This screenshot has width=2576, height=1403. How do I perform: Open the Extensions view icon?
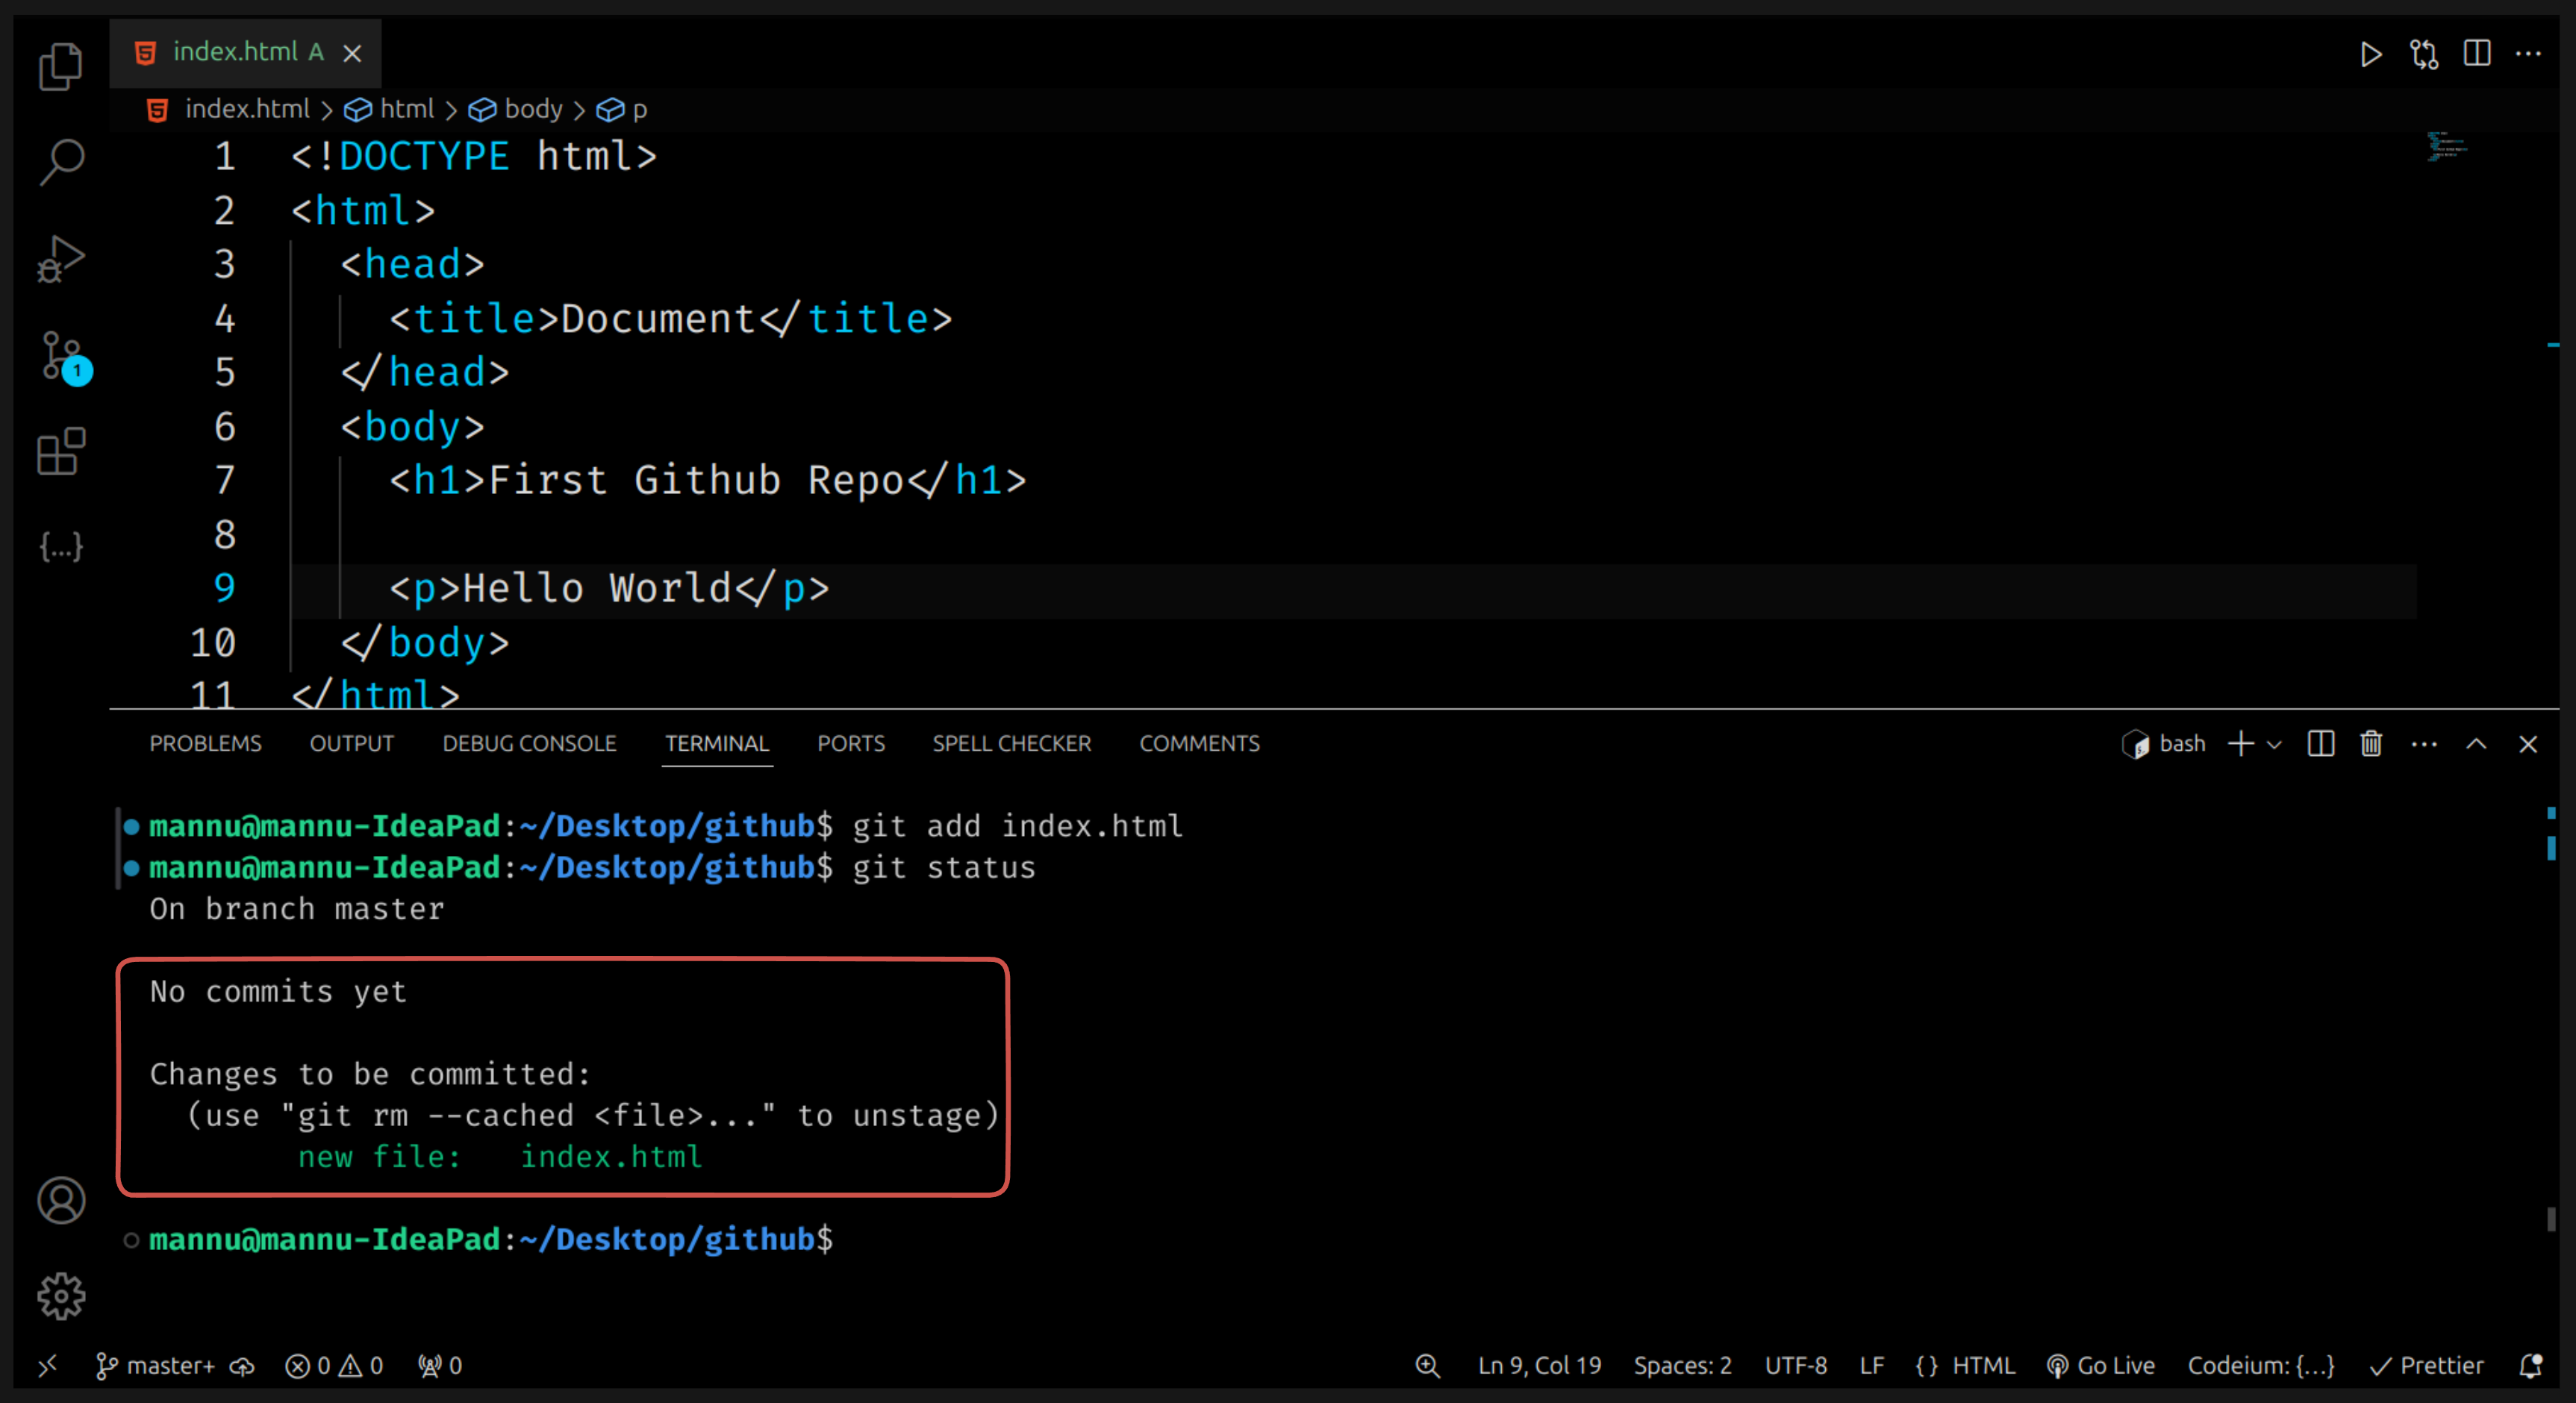(60, 452)
